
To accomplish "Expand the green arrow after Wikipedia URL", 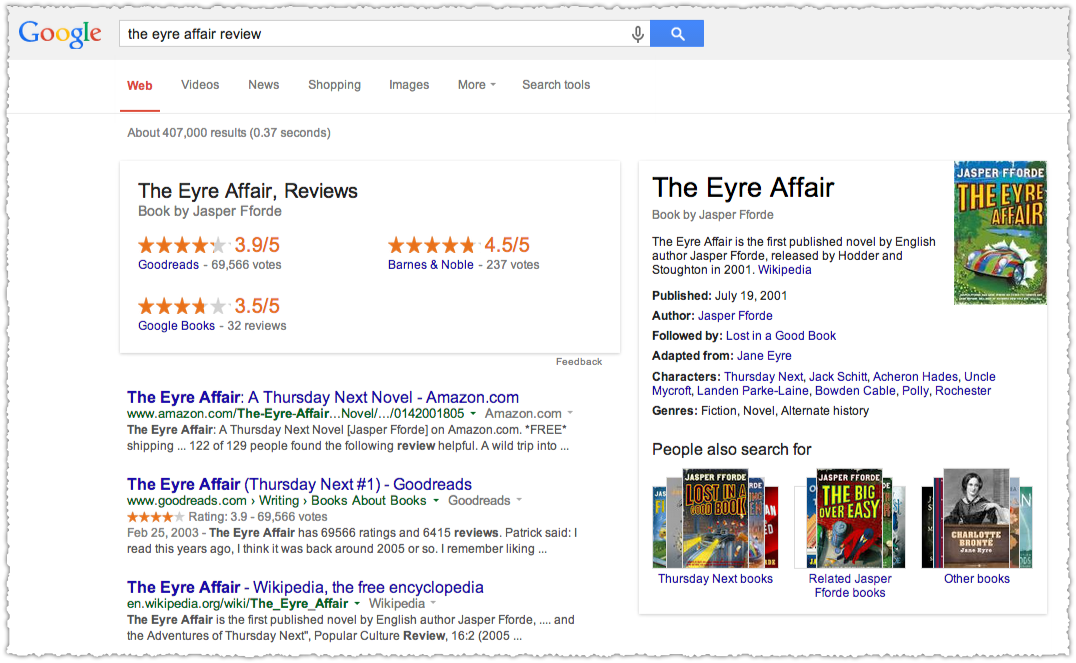I will [357, 604].
